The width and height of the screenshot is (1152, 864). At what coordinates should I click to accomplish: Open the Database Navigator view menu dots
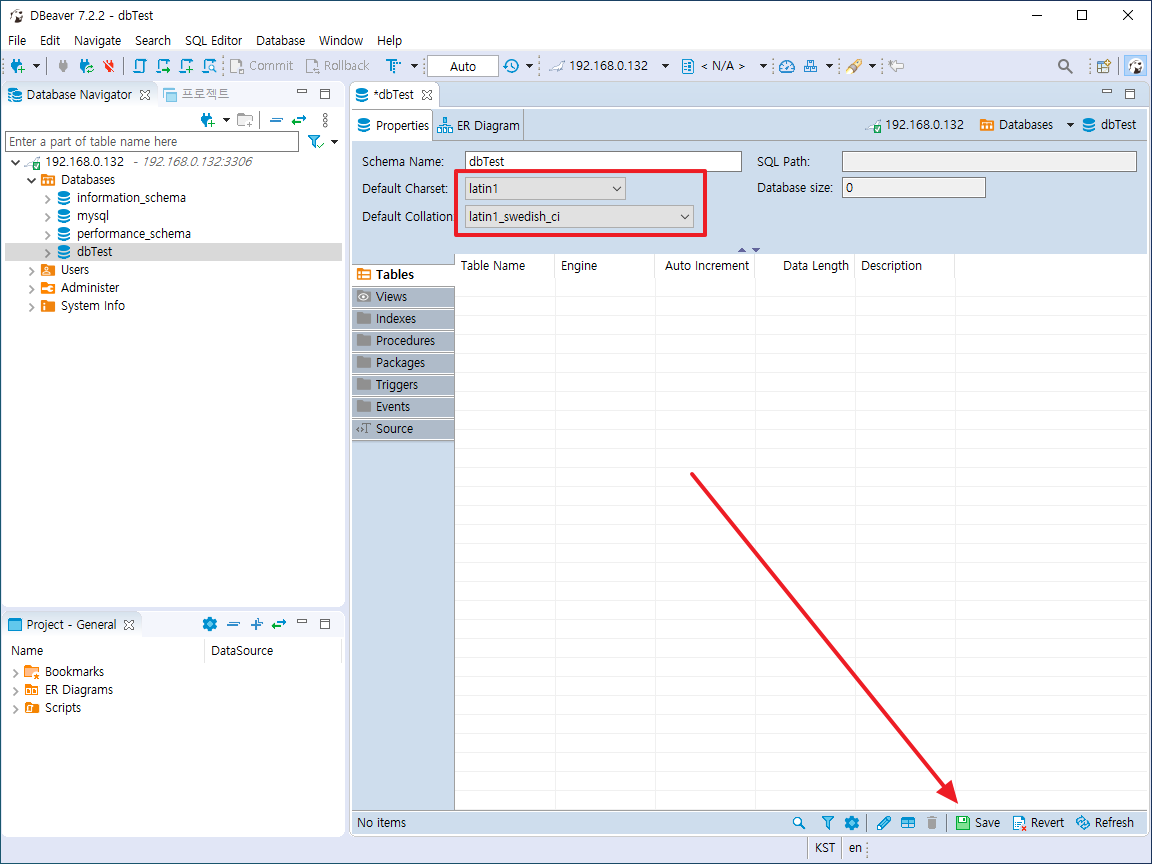pos(325,120)
